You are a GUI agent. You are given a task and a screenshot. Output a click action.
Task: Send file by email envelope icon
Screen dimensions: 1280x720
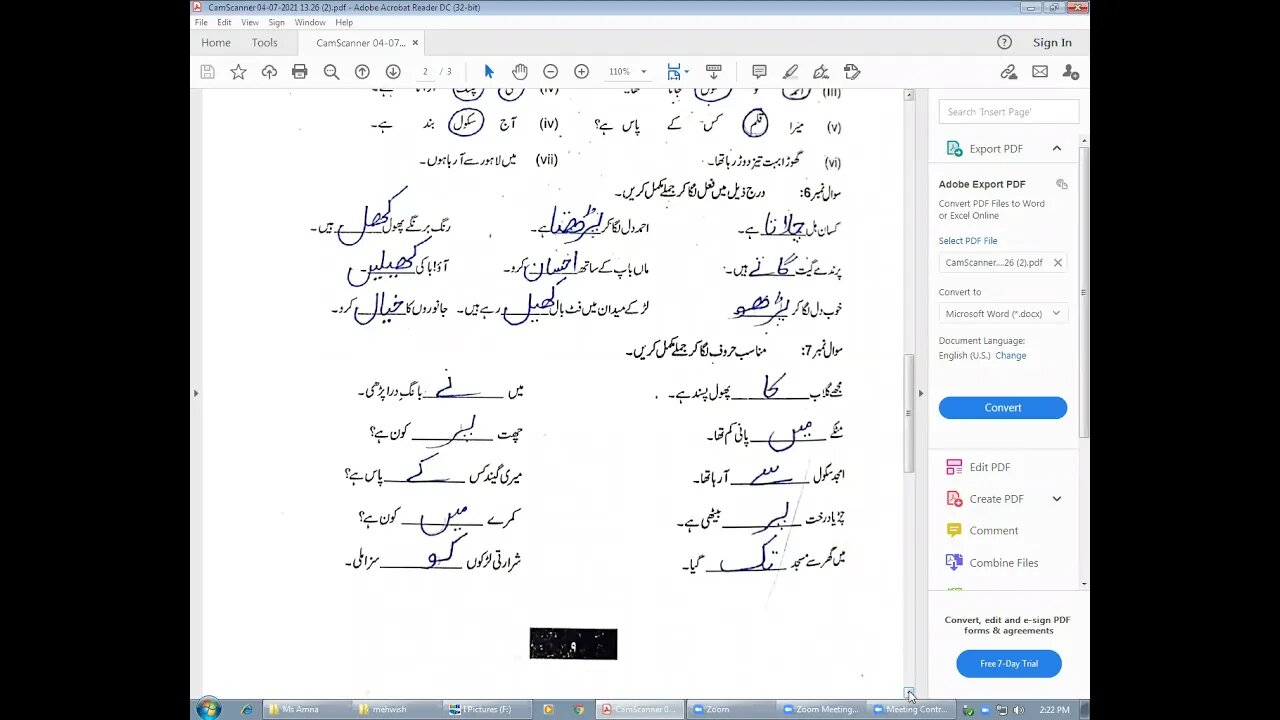tap(1040, 72)
